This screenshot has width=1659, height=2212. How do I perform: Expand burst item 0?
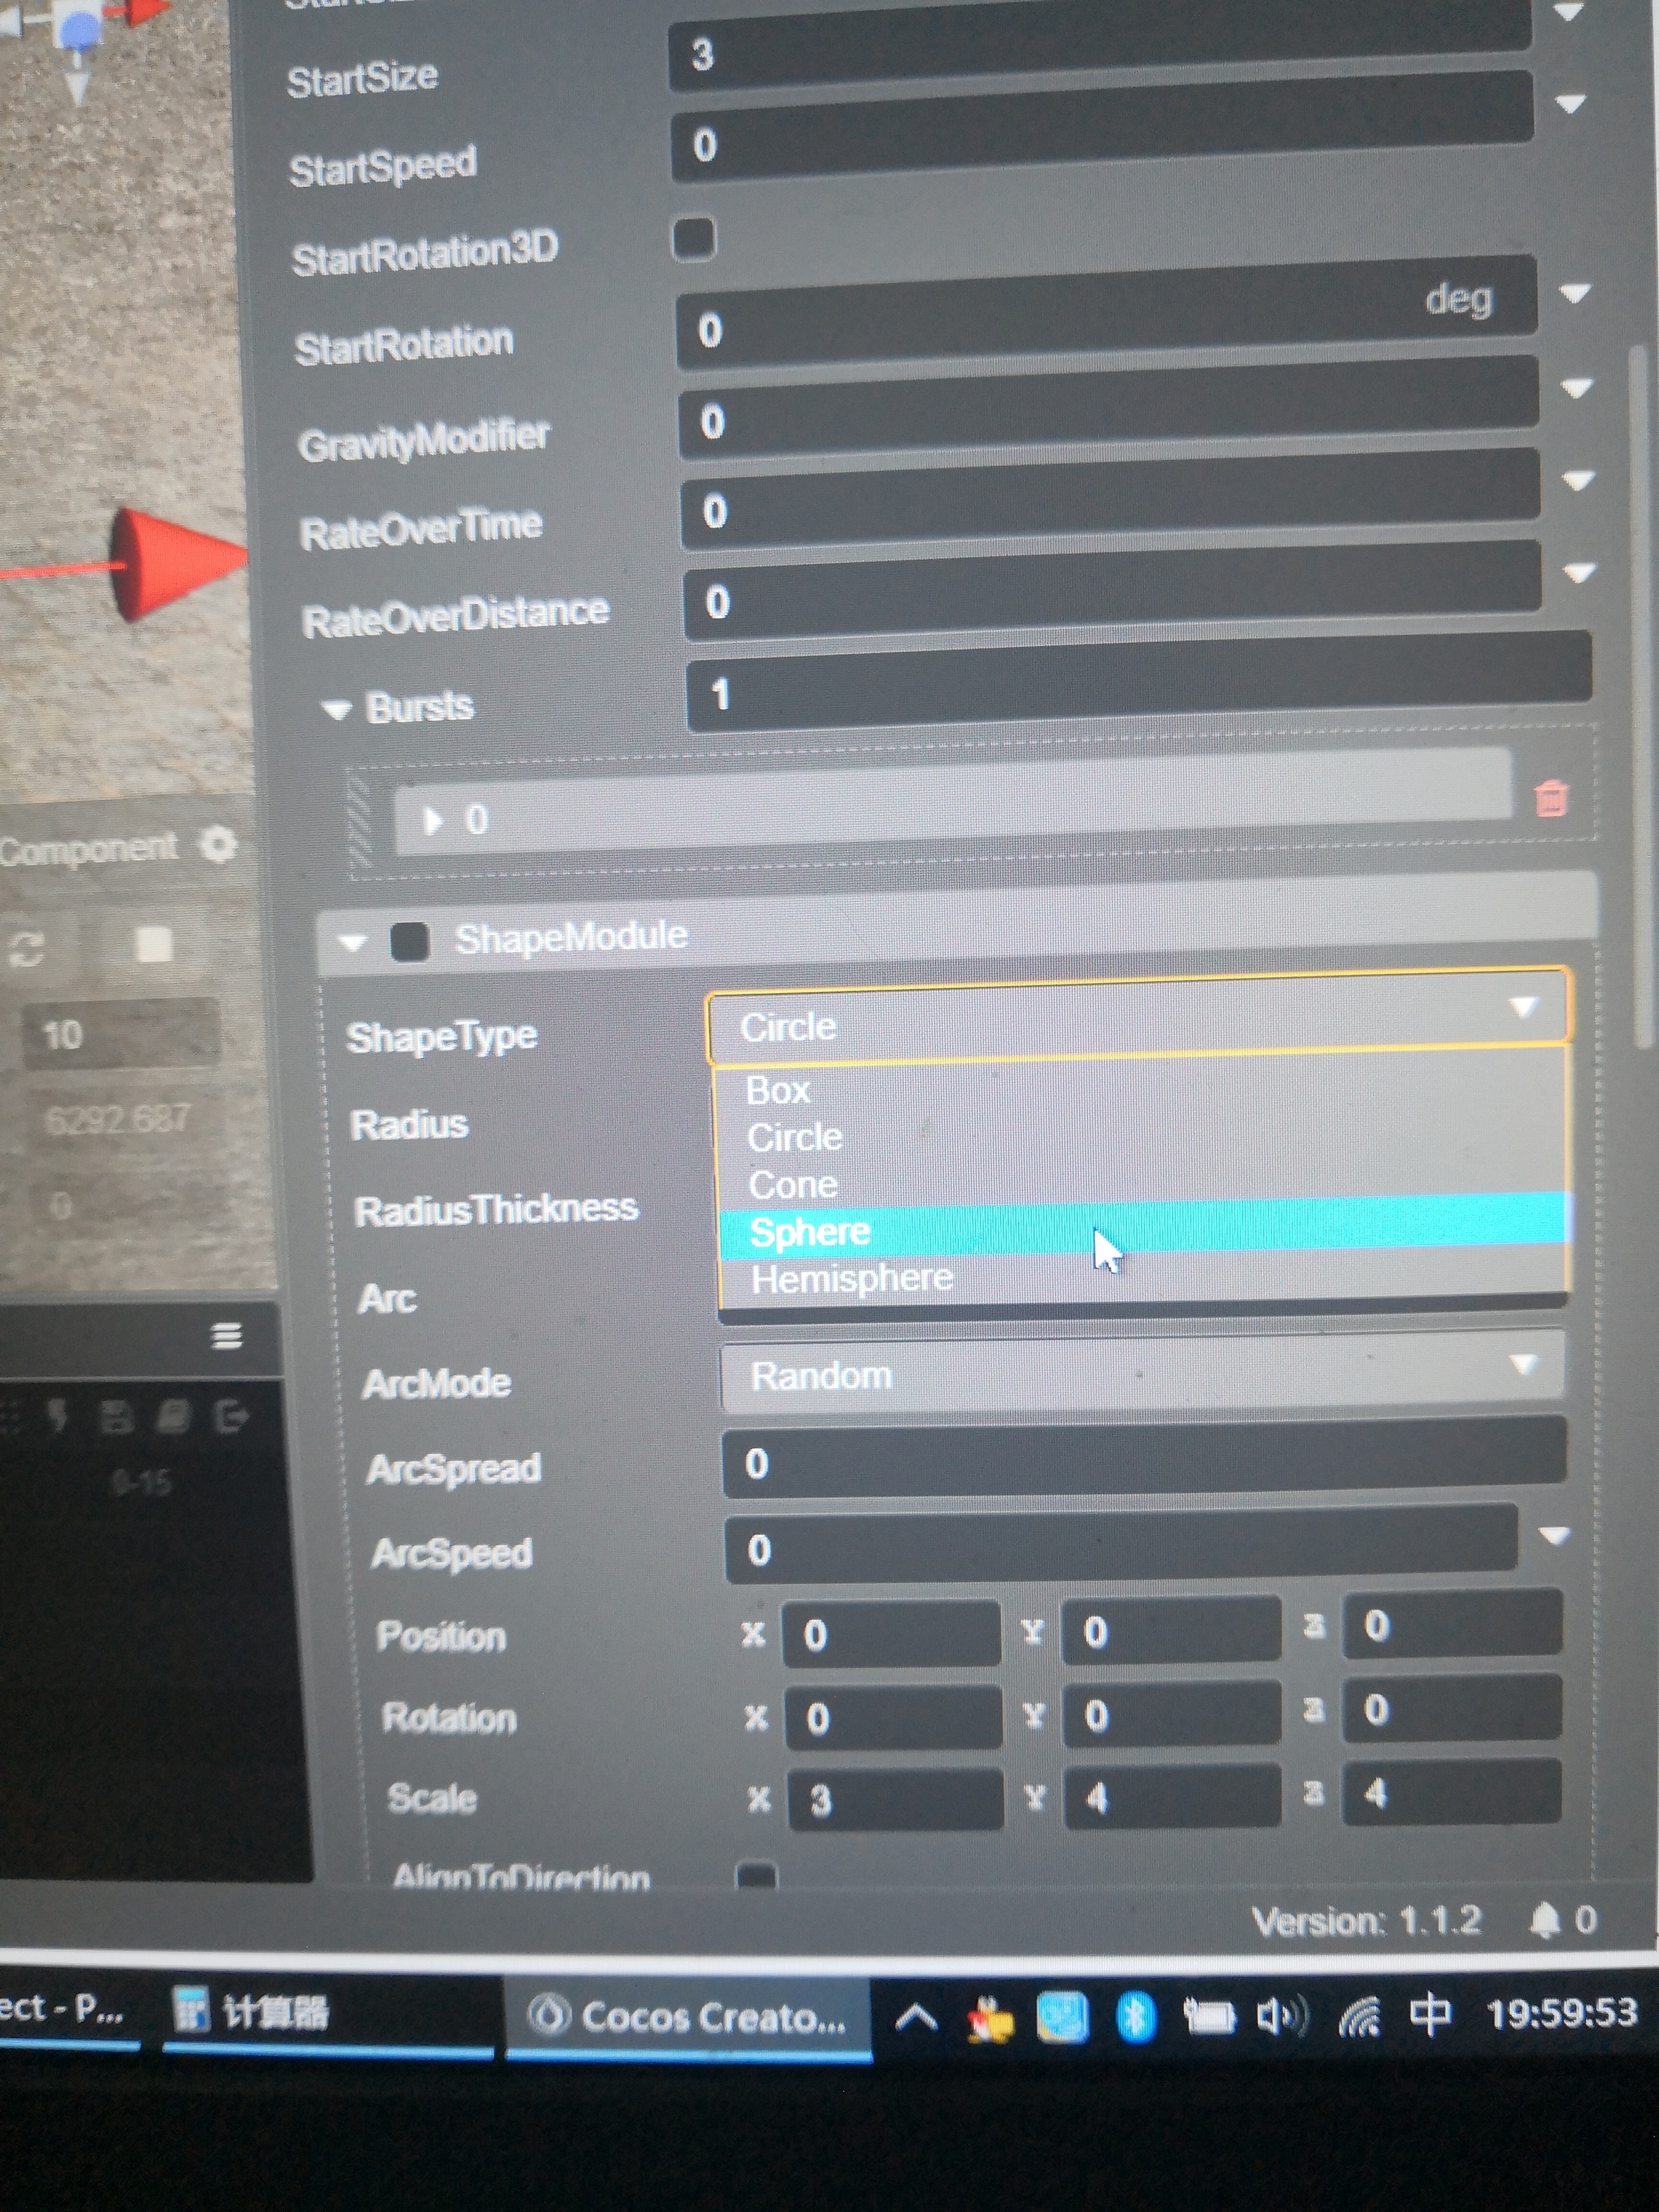[433, 821]
